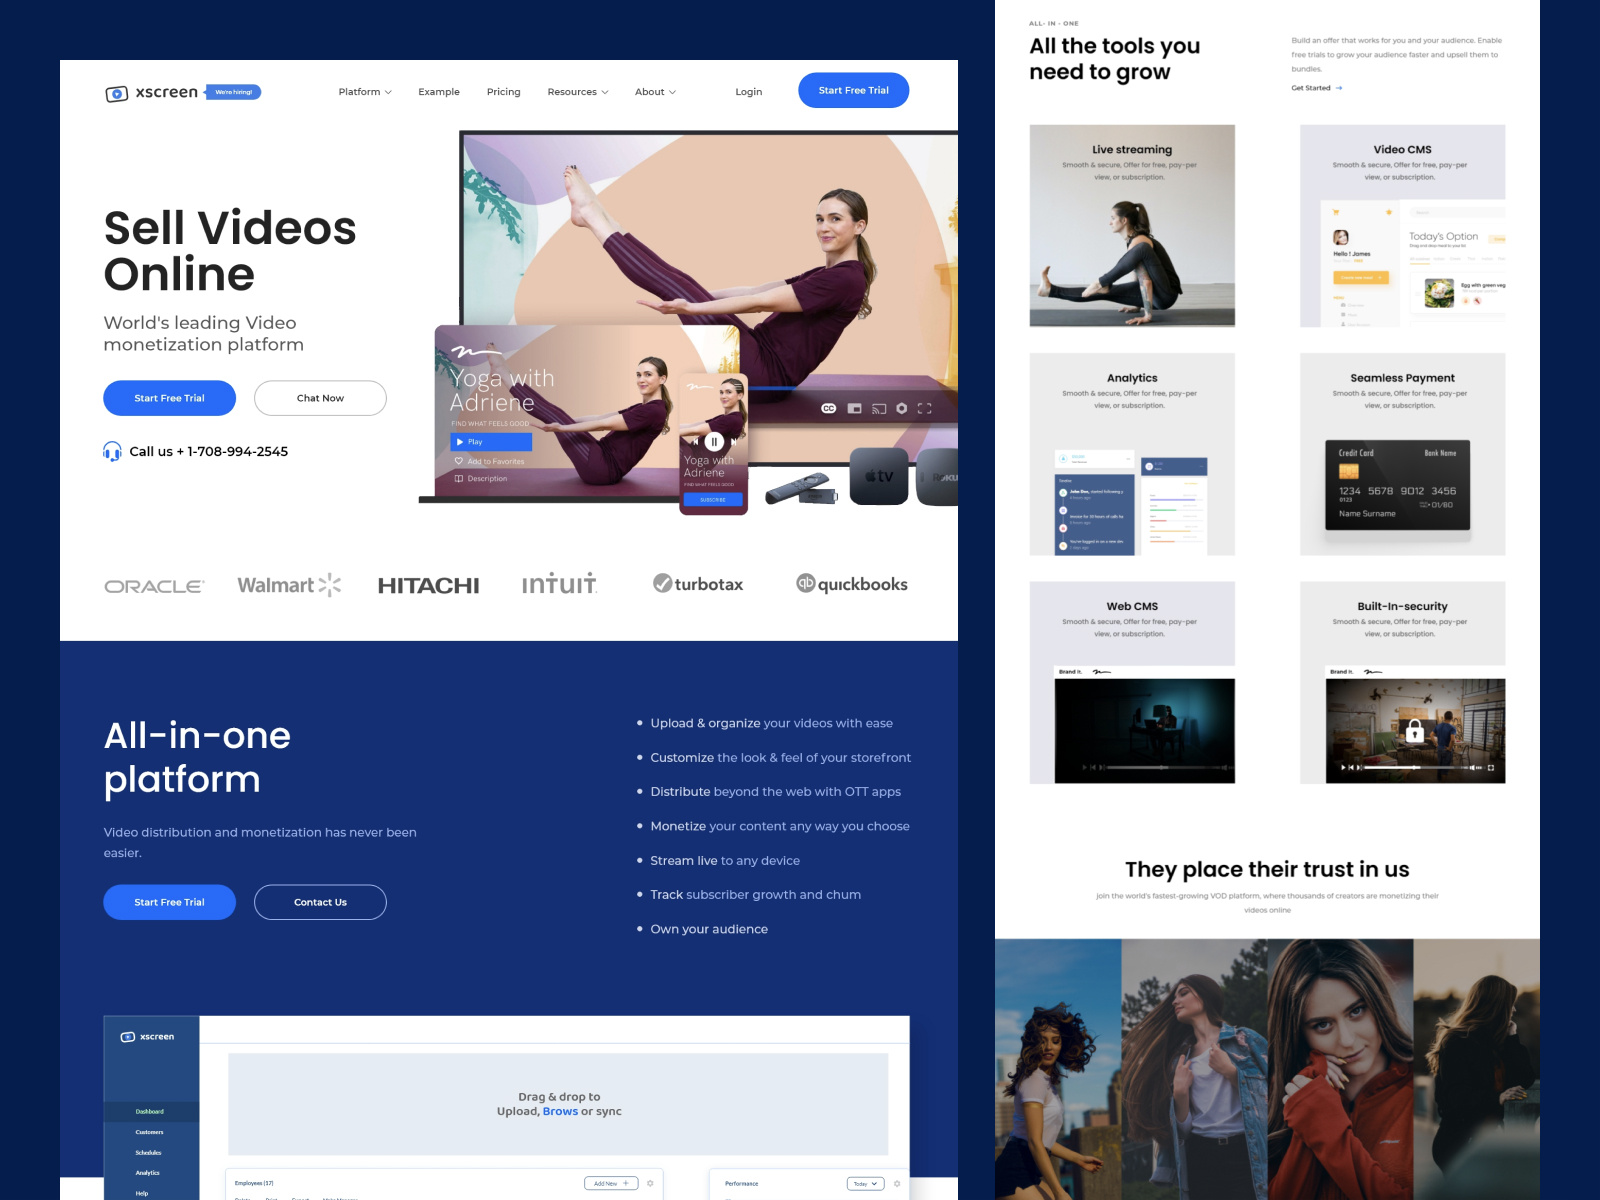Click the drag and drop upload area

coord(560,1103)
